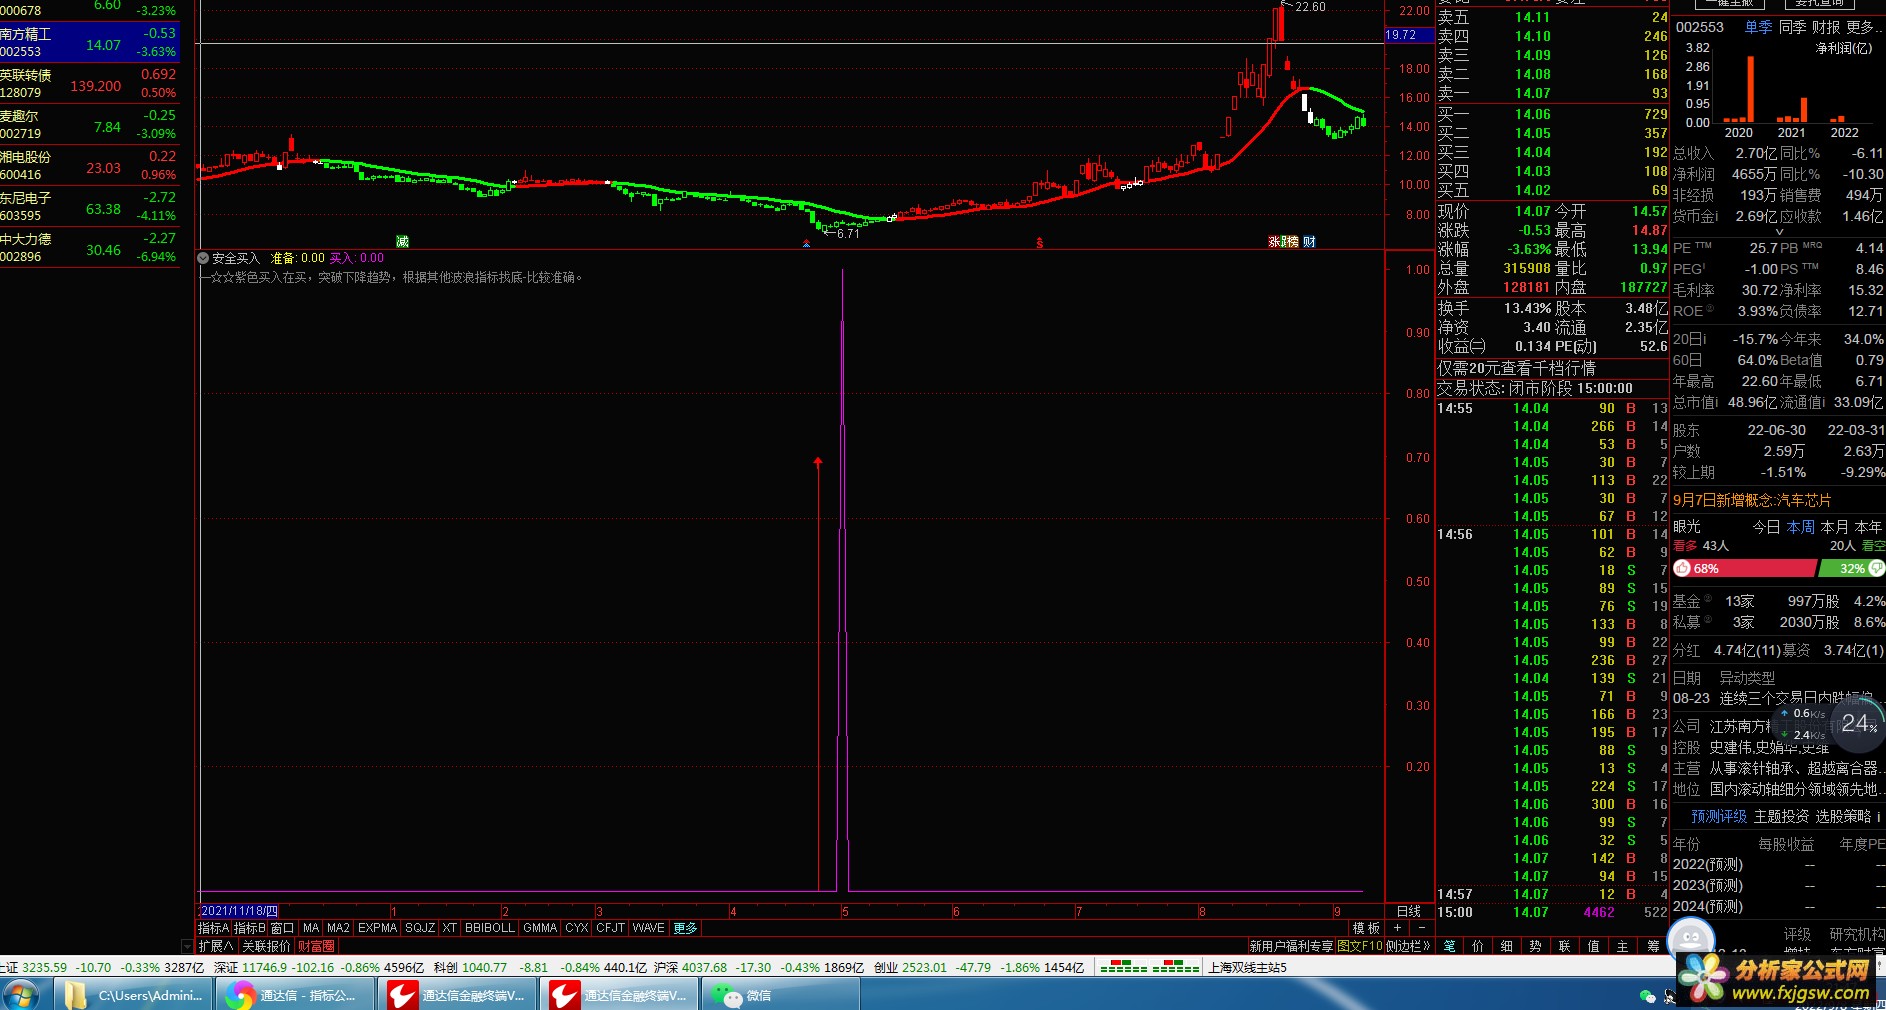Click the network speed 24% floating widget
Screen dimensions: 1886x1010
pos(1860,723)
